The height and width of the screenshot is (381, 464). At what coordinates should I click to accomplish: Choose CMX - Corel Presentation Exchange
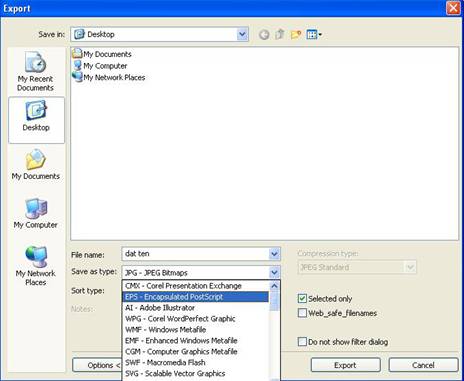(196, 286)
